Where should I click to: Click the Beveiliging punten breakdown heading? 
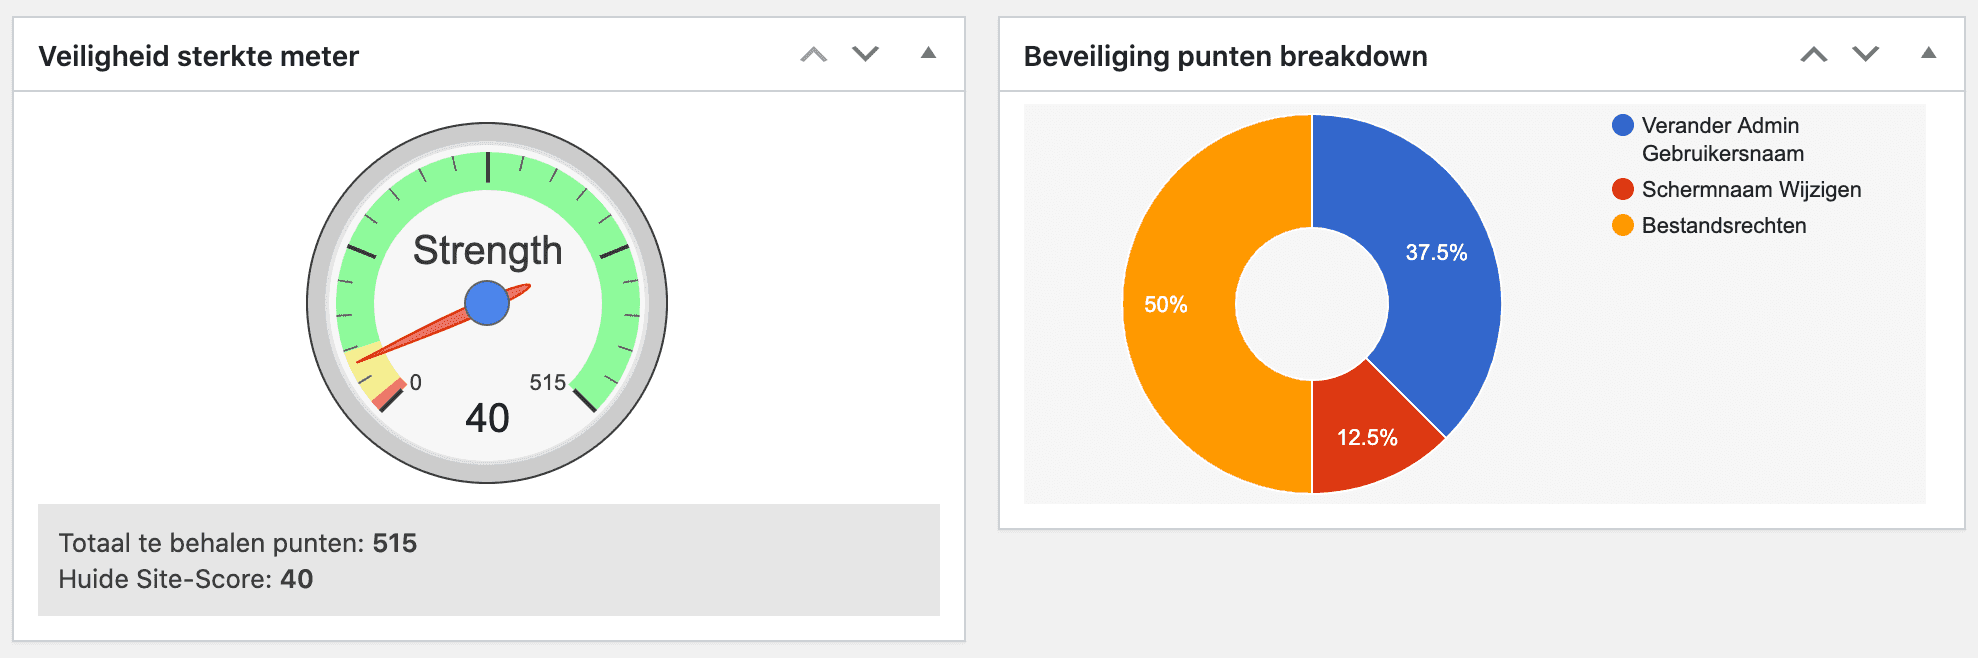coord(1225,56)
